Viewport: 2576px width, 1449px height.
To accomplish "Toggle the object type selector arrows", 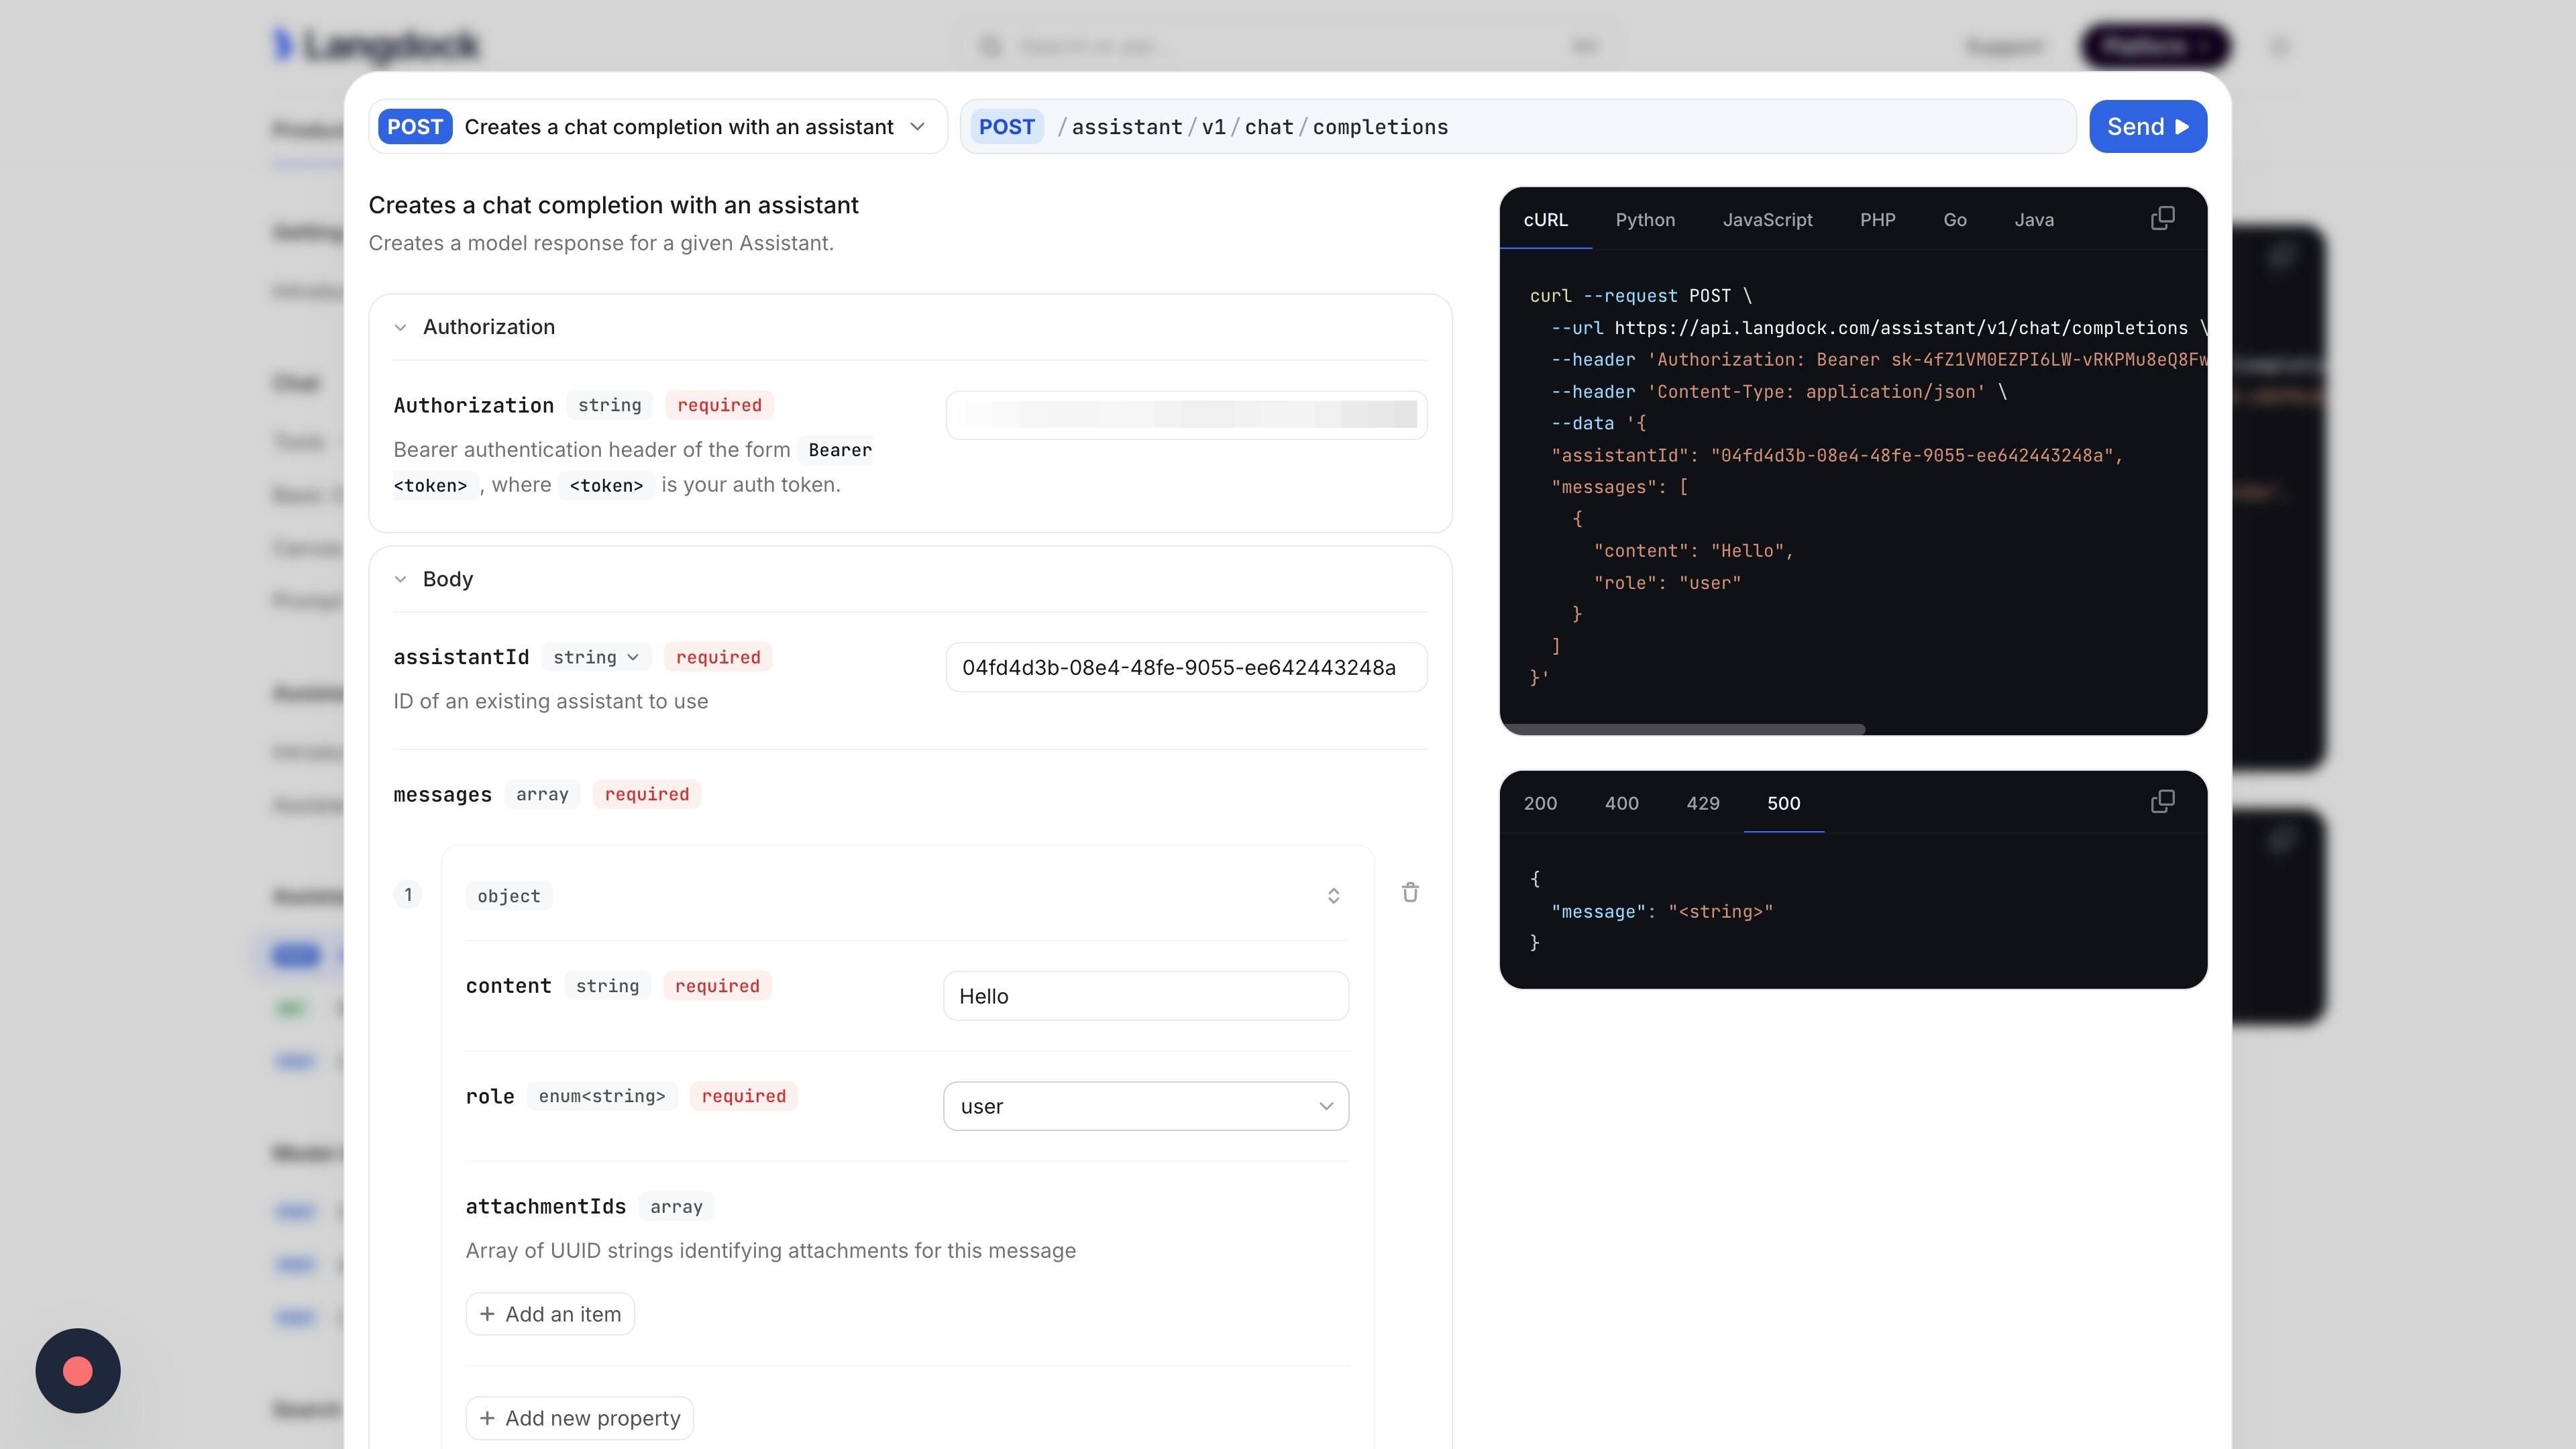I will click(1333, 896).
